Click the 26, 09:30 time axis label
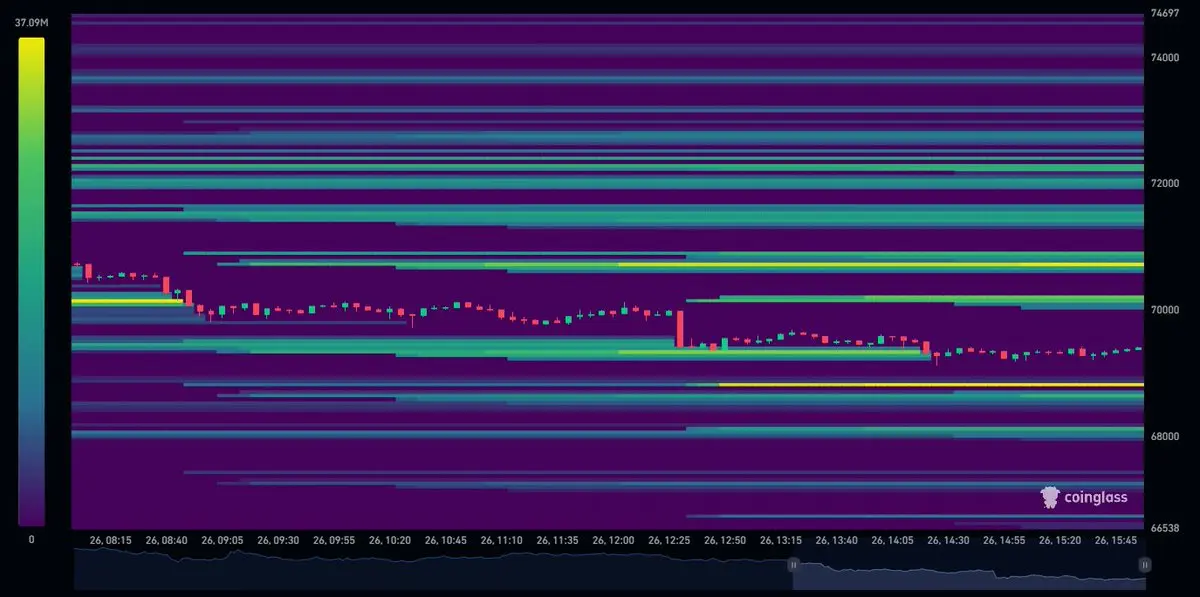 278,540
